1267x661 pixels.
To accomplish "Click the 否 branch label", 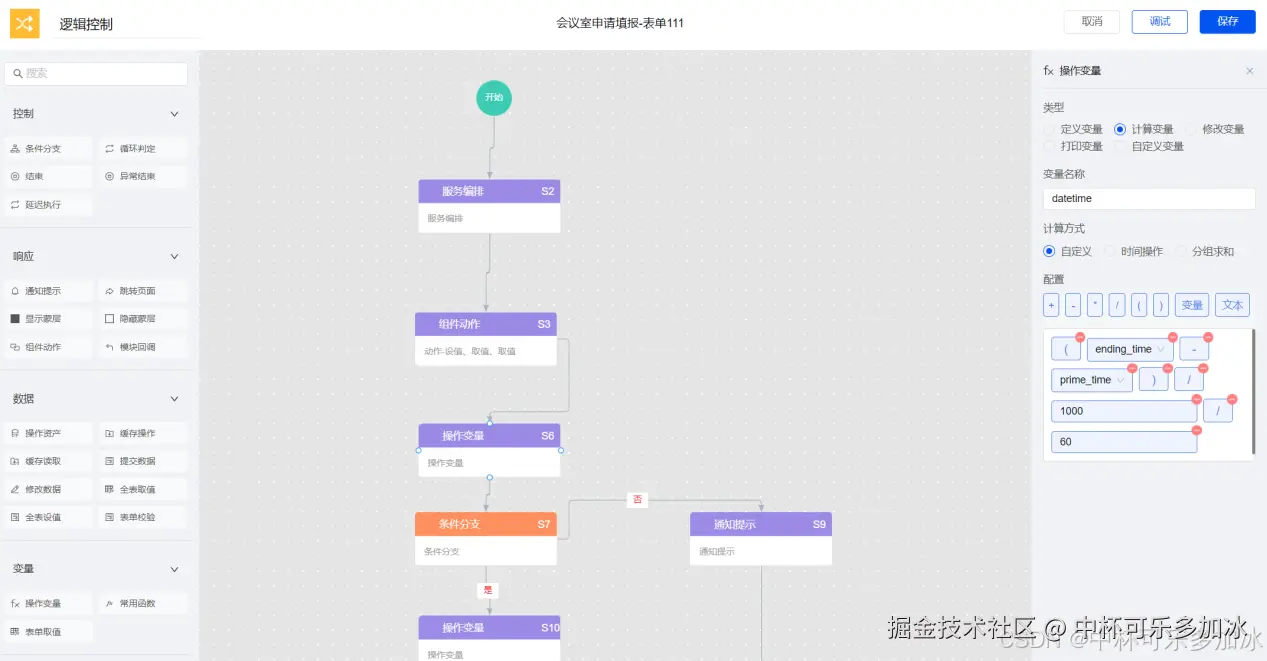I will (x=638, y=500).
